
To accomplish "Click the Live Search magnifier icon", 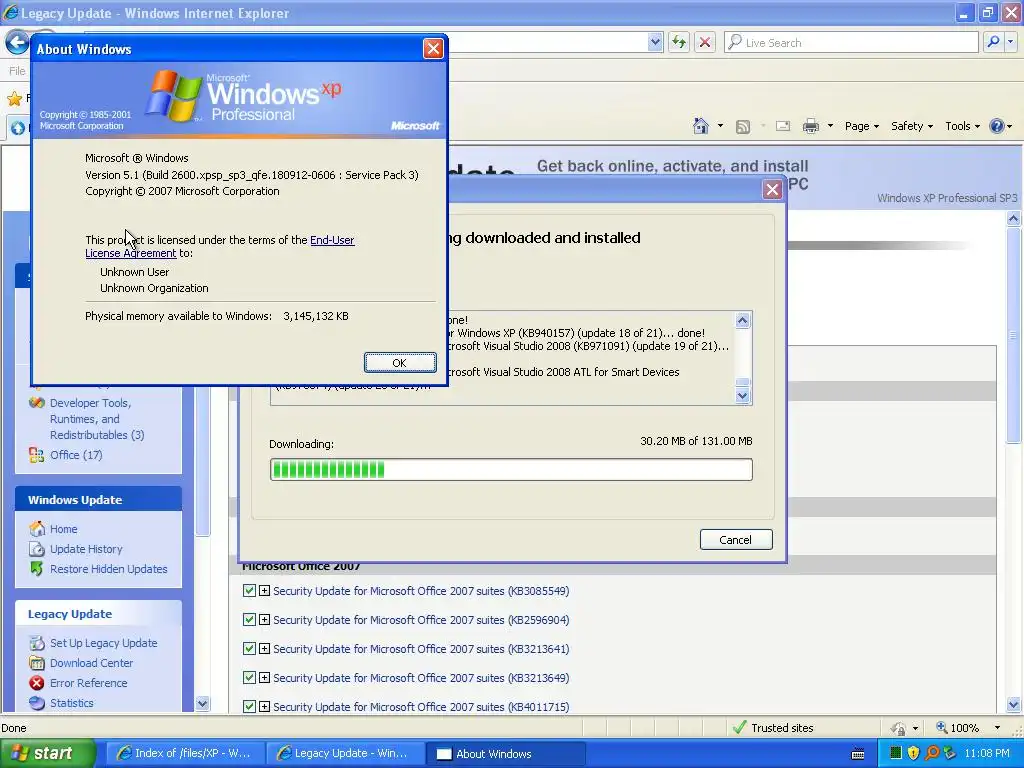I will [993, 42].
